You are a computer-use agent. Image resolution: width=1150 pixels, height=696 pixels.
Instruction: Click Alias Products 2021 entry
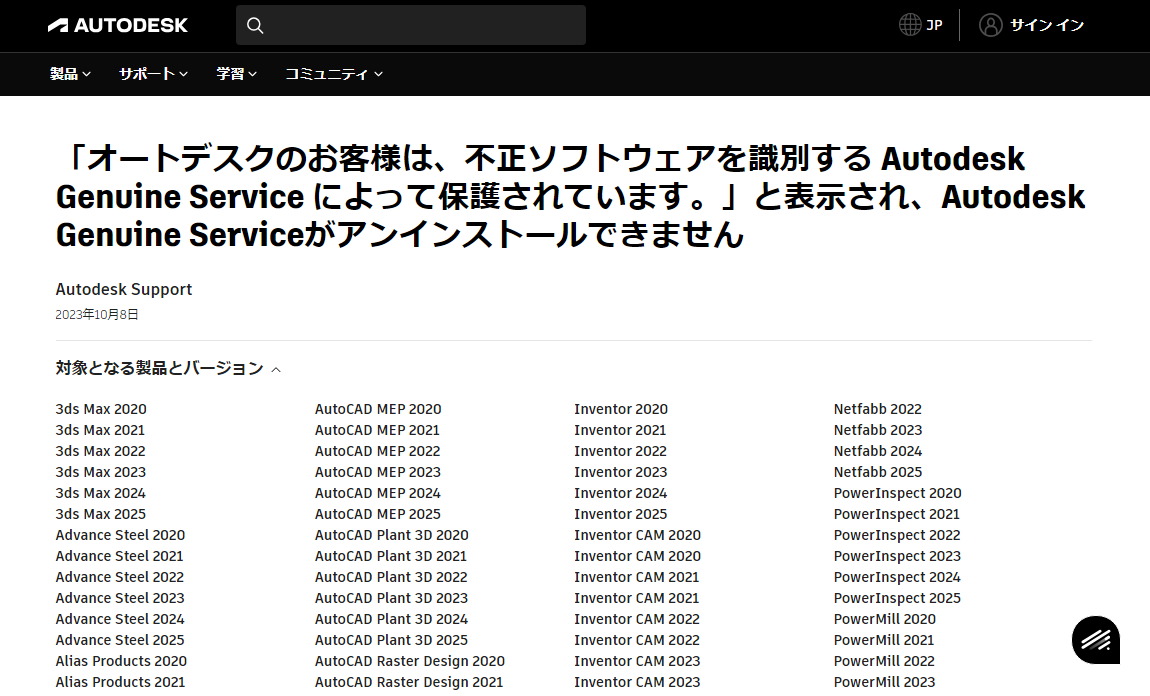pyautogui.click(x=120, y=682)
